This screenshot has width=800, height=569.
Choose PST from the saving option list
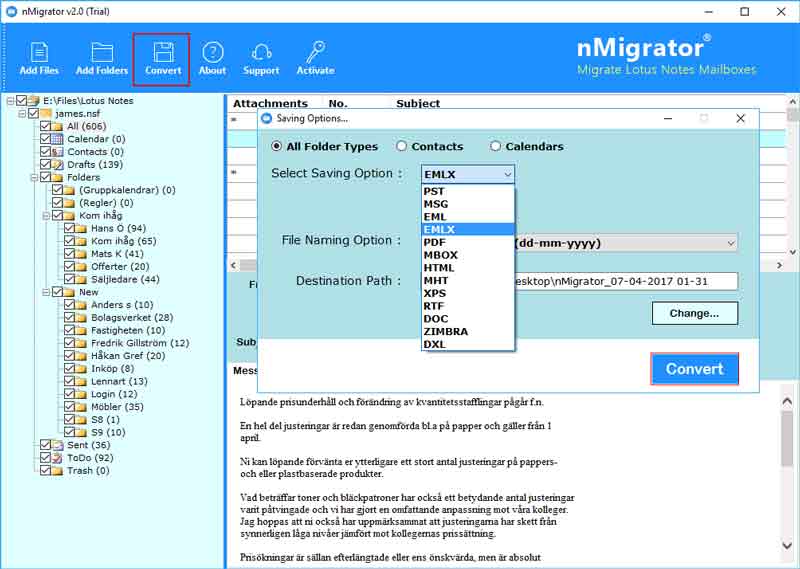point(468,191)
